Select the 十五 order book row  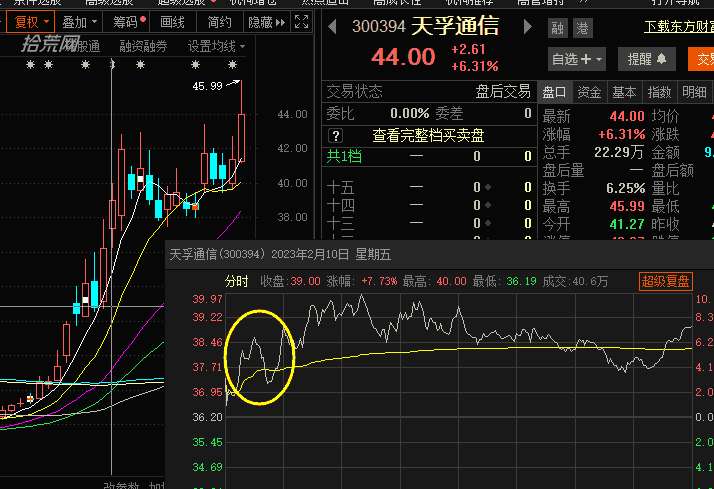point(428,187)
